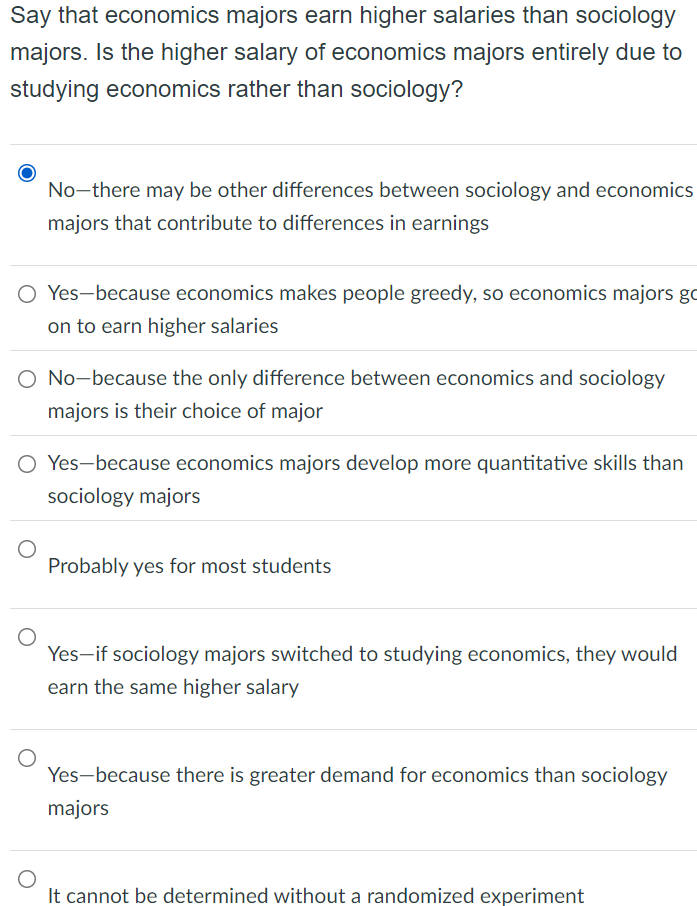Click the radio button next to the demand answer
697x906 pixels.
click(26, 757)
